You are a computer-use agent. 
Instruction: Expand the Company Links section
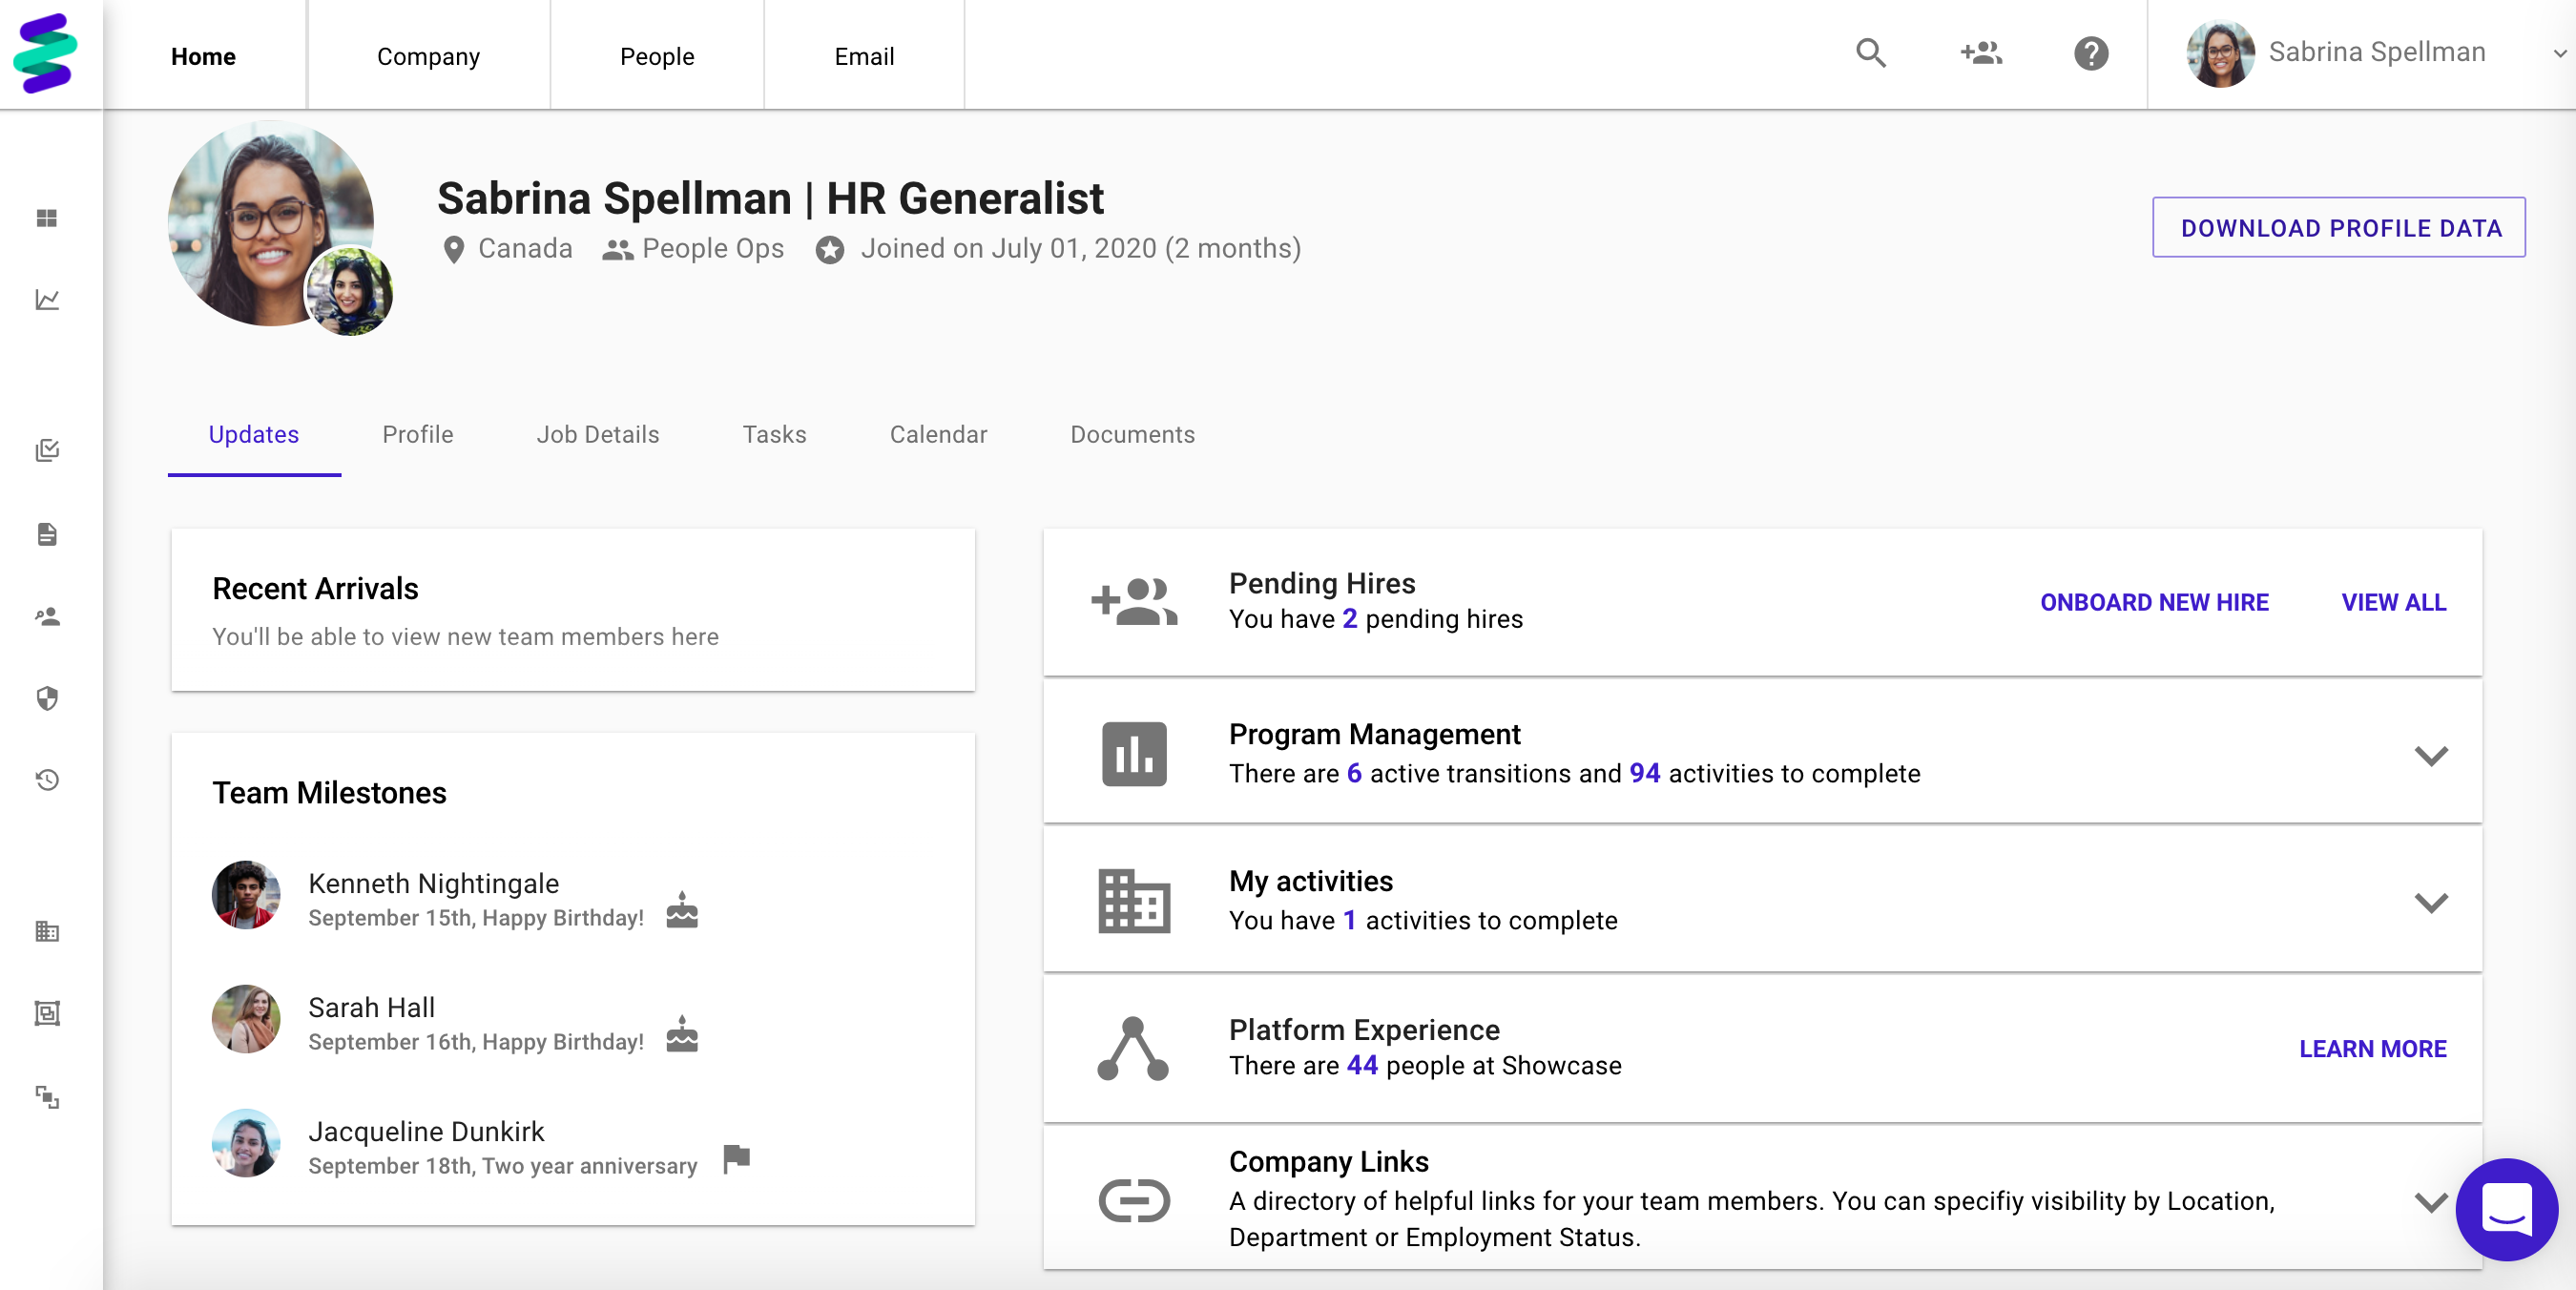point(2430,1201)
